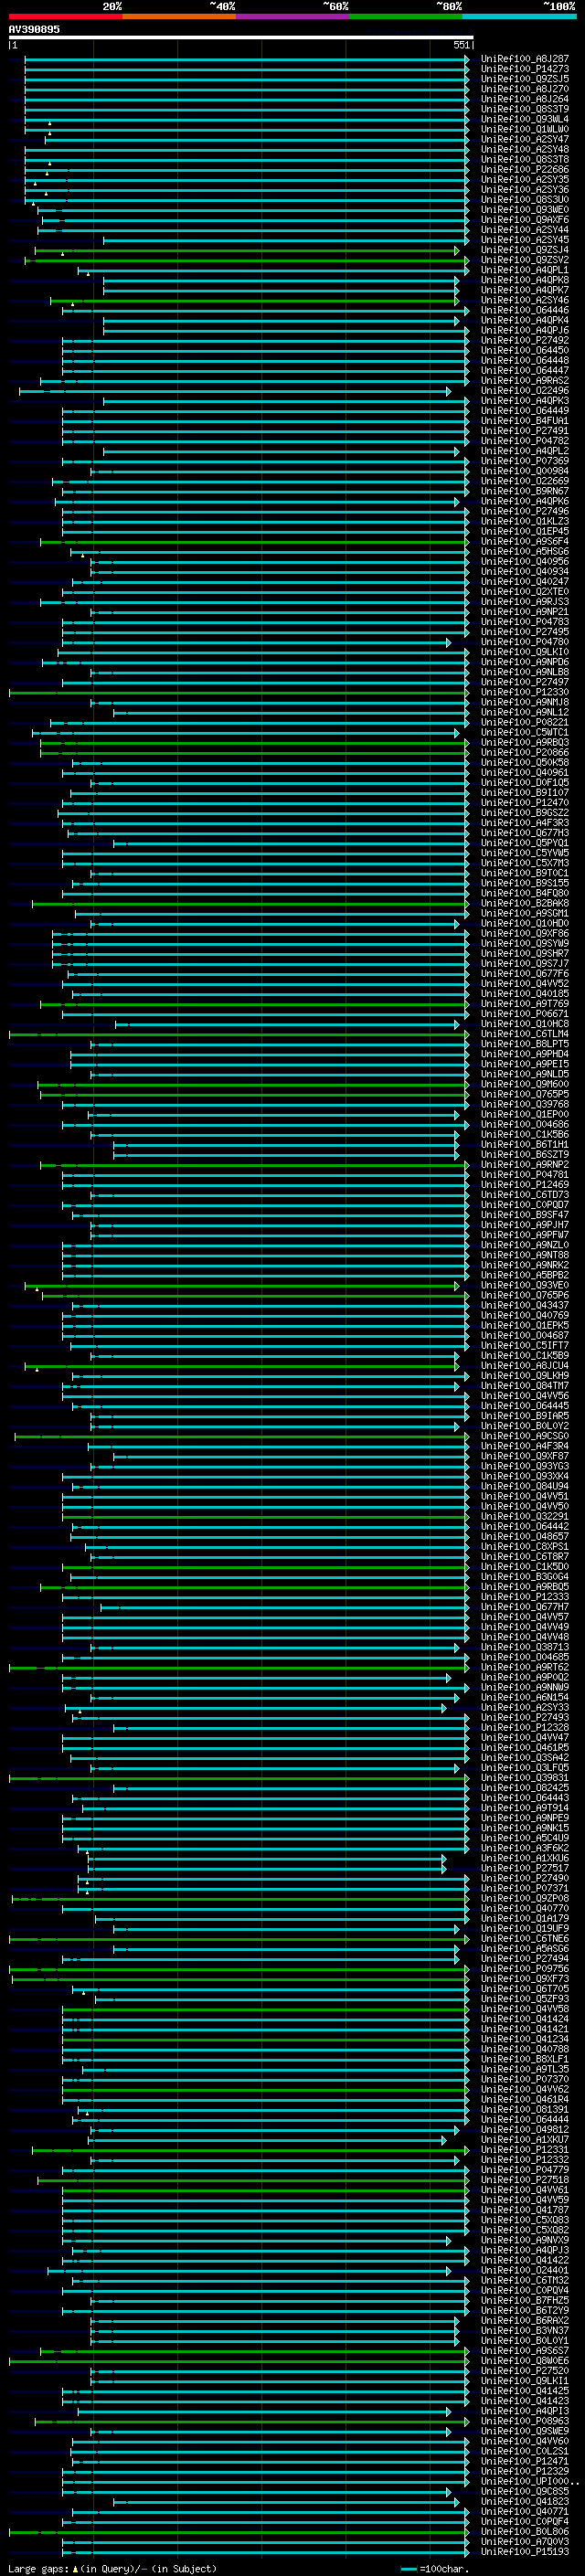
Task: Click the AV390895 query sequence label
Action: click(x=34, y=29)
